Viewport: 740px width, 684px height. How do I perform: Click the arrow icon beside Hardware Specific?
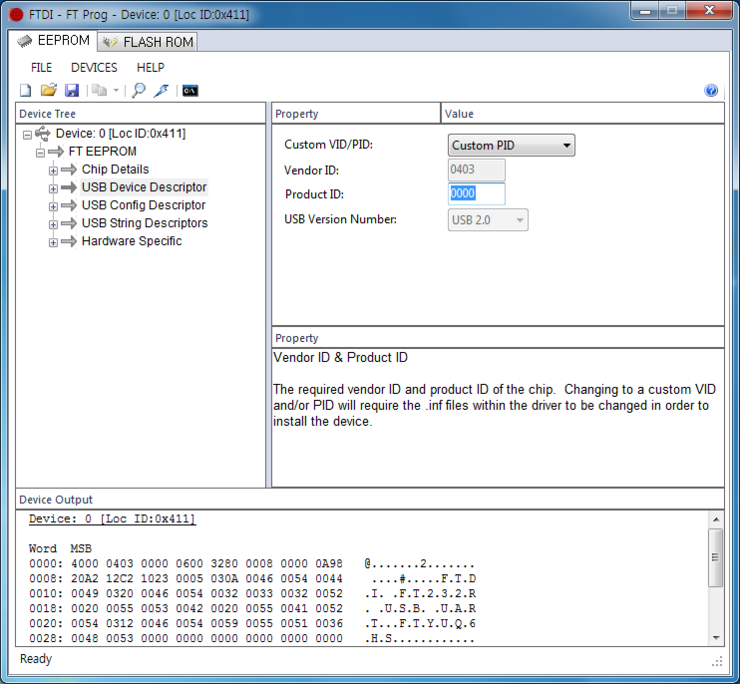click(x=69, y=241)
